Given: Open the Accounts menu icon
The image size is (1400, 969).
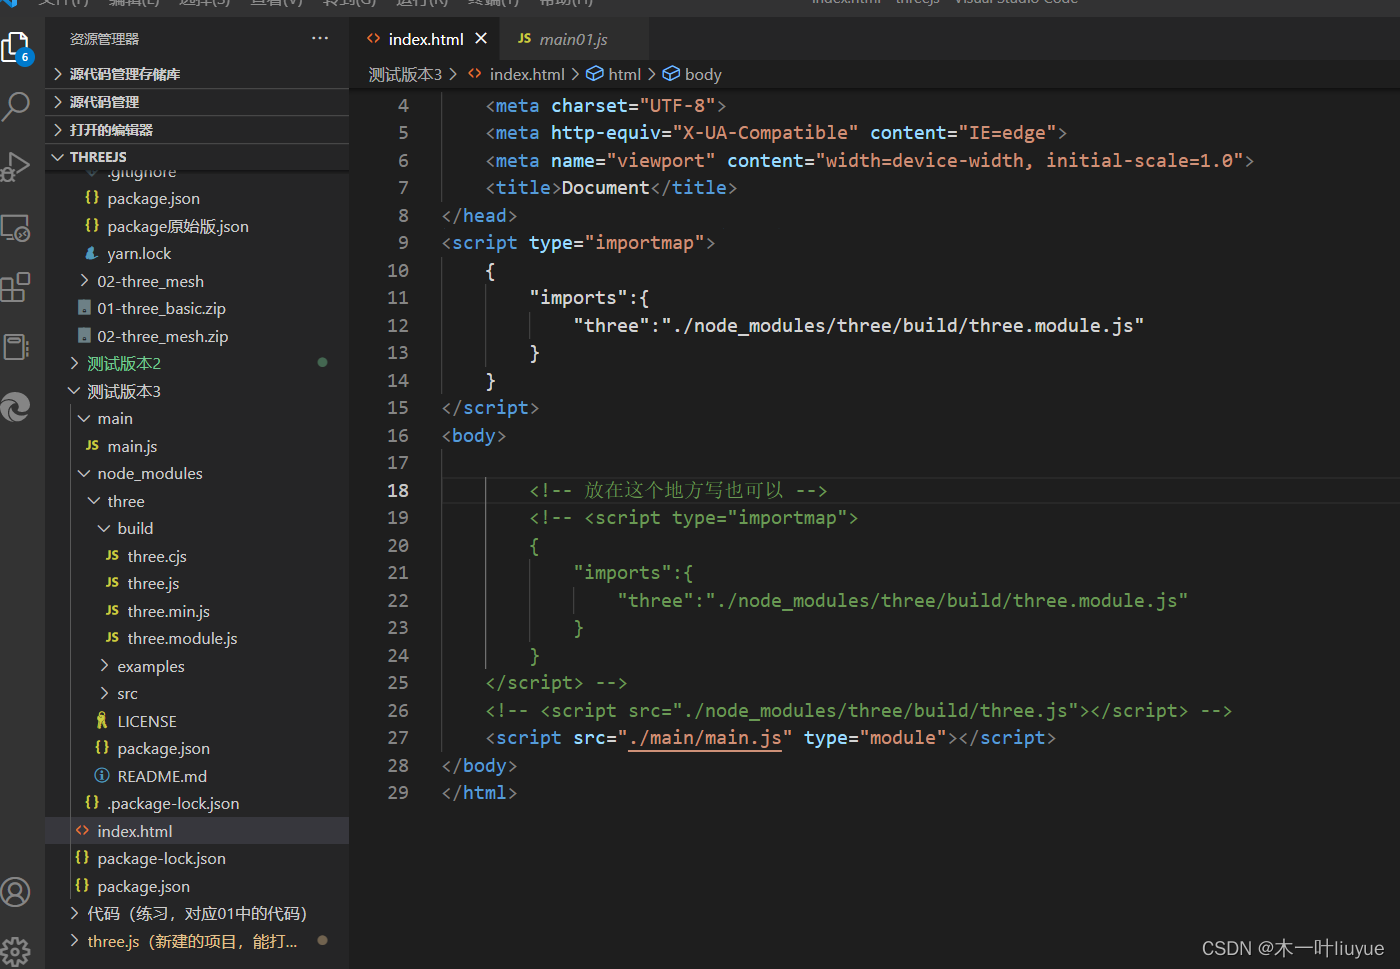Looking at the screenshot, I should [x=16, y=891].
